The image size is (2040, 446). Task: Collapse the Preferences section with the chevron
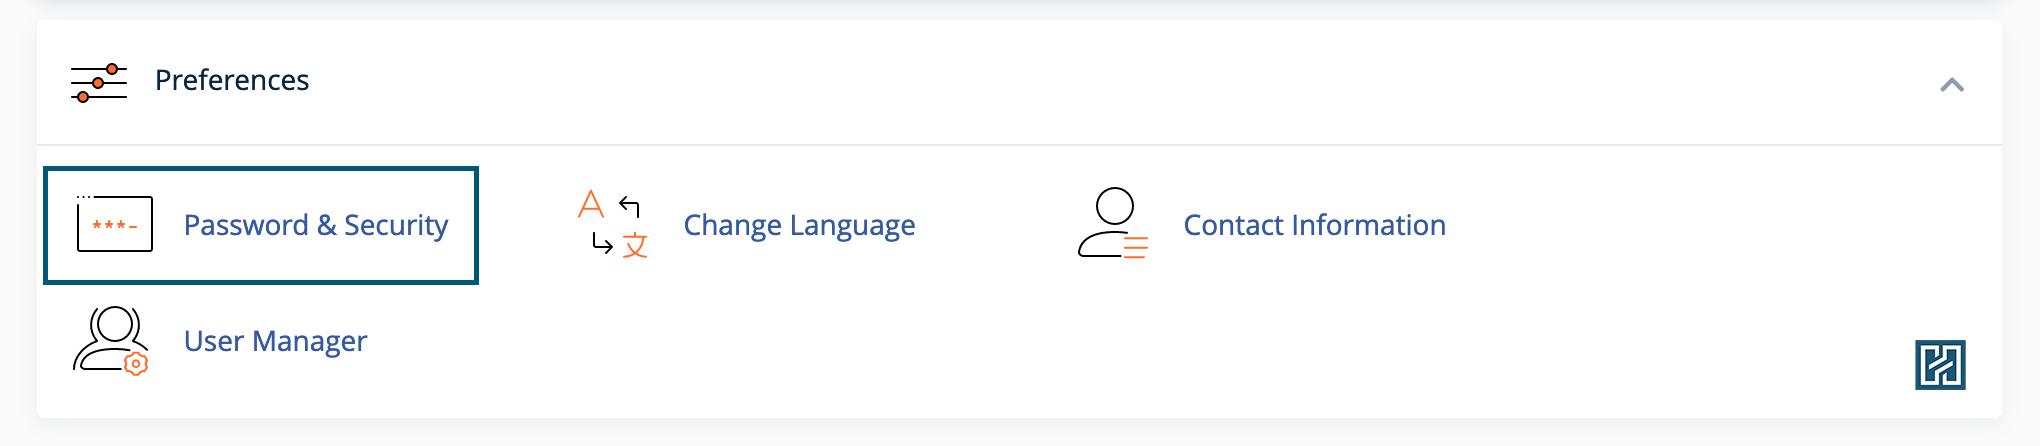coord(1951,85)
